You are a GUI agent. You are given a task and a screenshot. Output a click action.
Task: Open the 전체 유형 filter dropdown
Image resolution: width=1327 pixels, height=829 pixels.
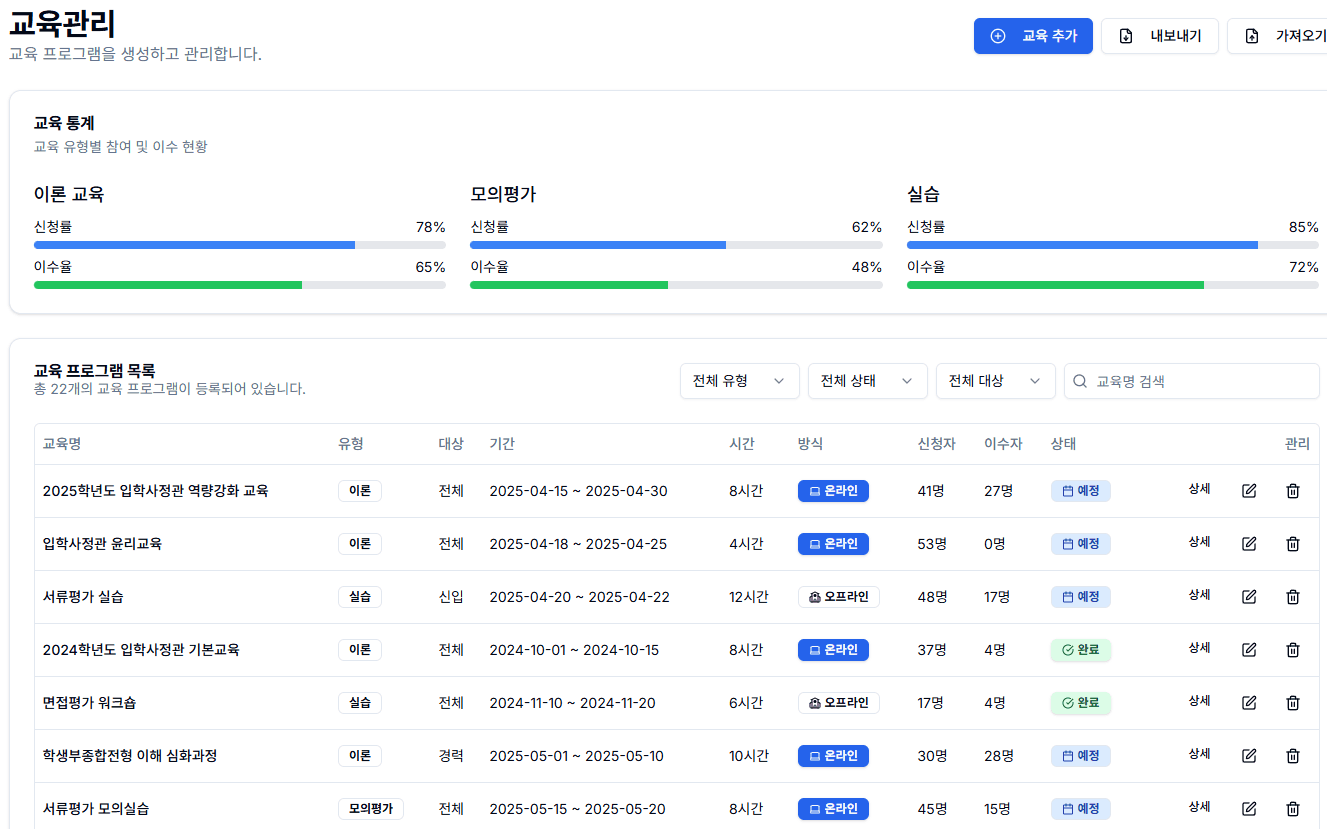(740, 381)
